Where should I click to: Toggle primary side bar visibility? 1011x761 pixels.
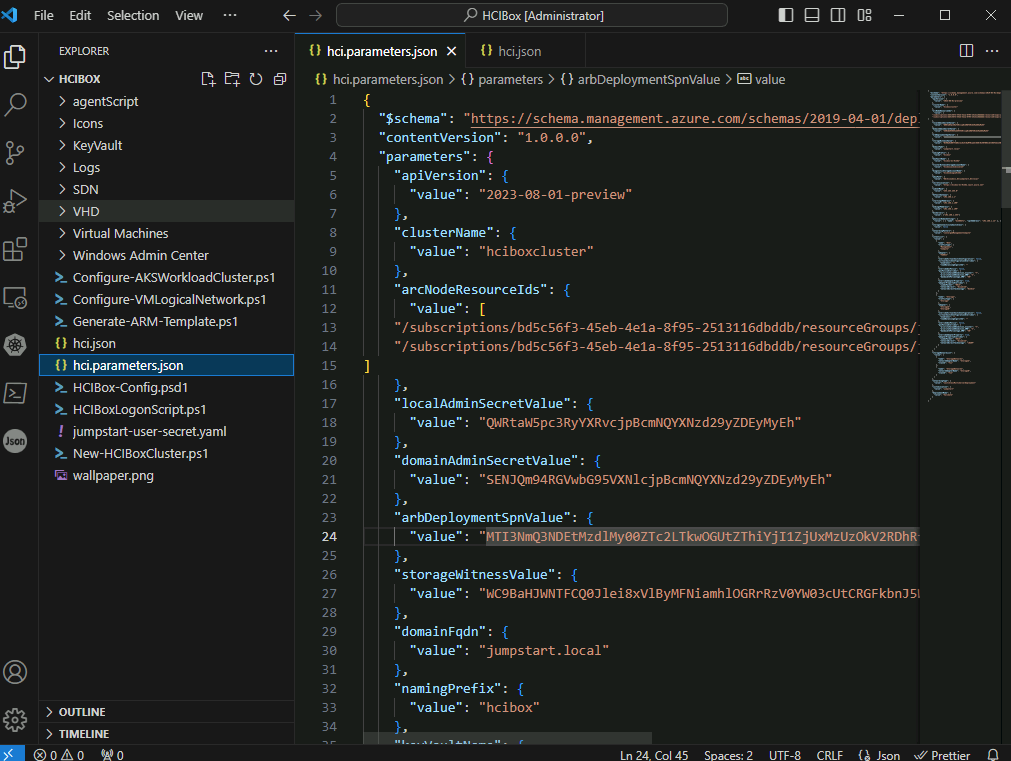click(x=786, y=15)
